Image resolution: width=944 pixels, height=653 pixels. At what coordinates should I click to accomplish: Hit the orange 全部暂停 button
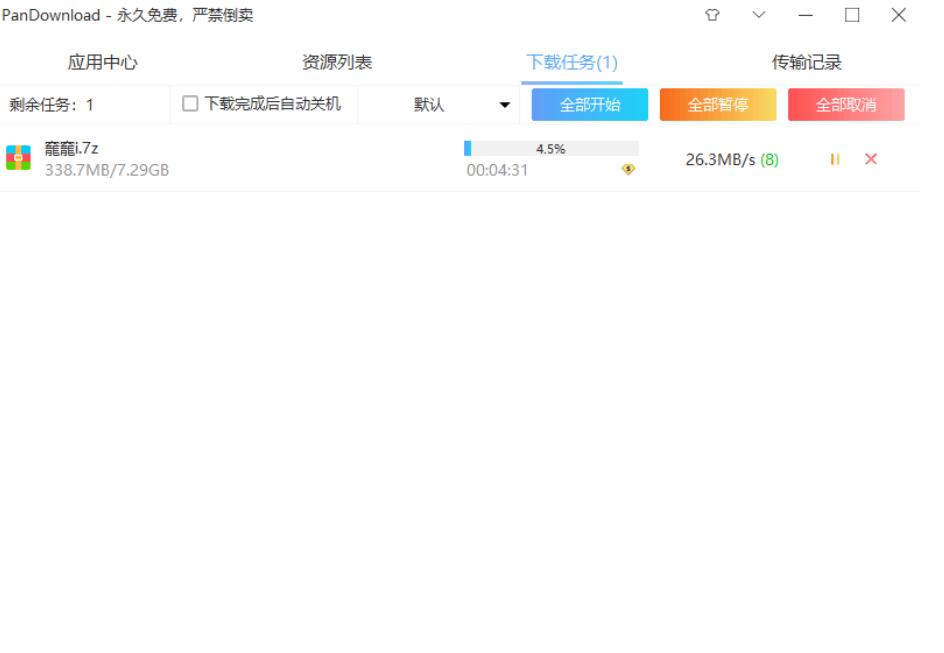click(717, 104)
